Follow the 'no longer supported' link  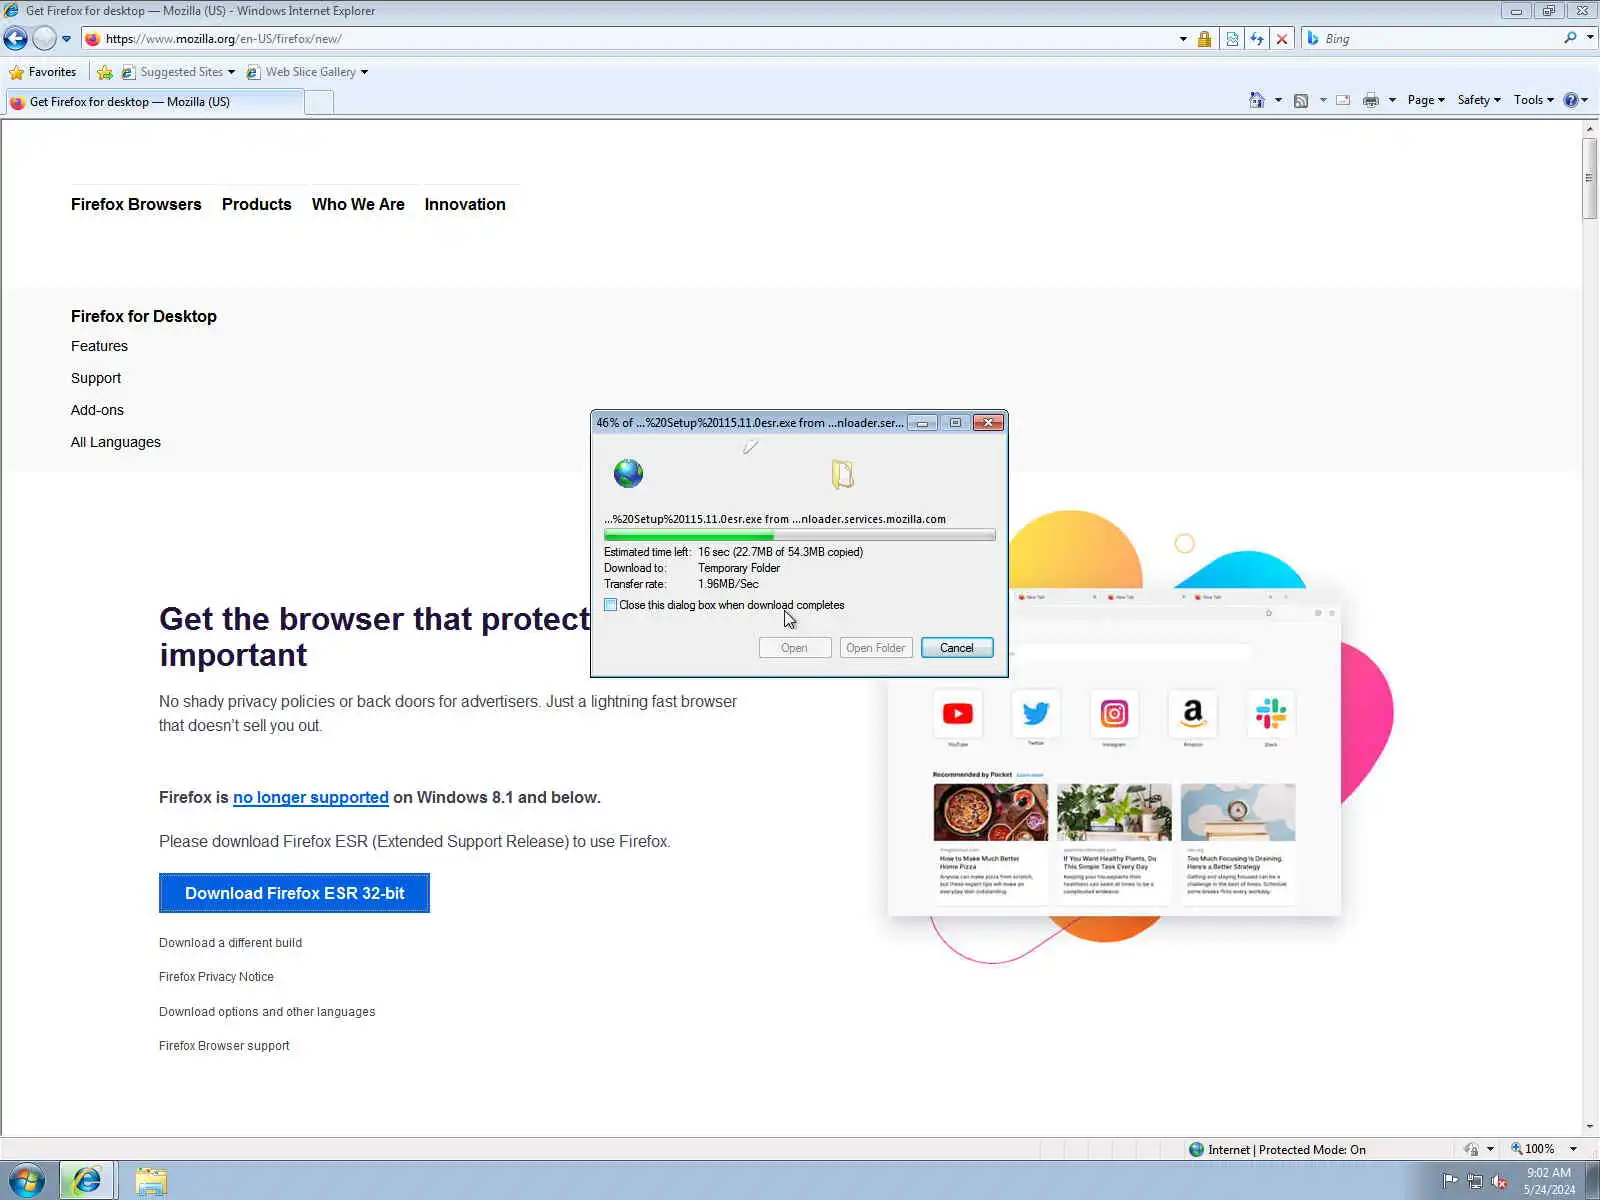(x=311, y=797)
